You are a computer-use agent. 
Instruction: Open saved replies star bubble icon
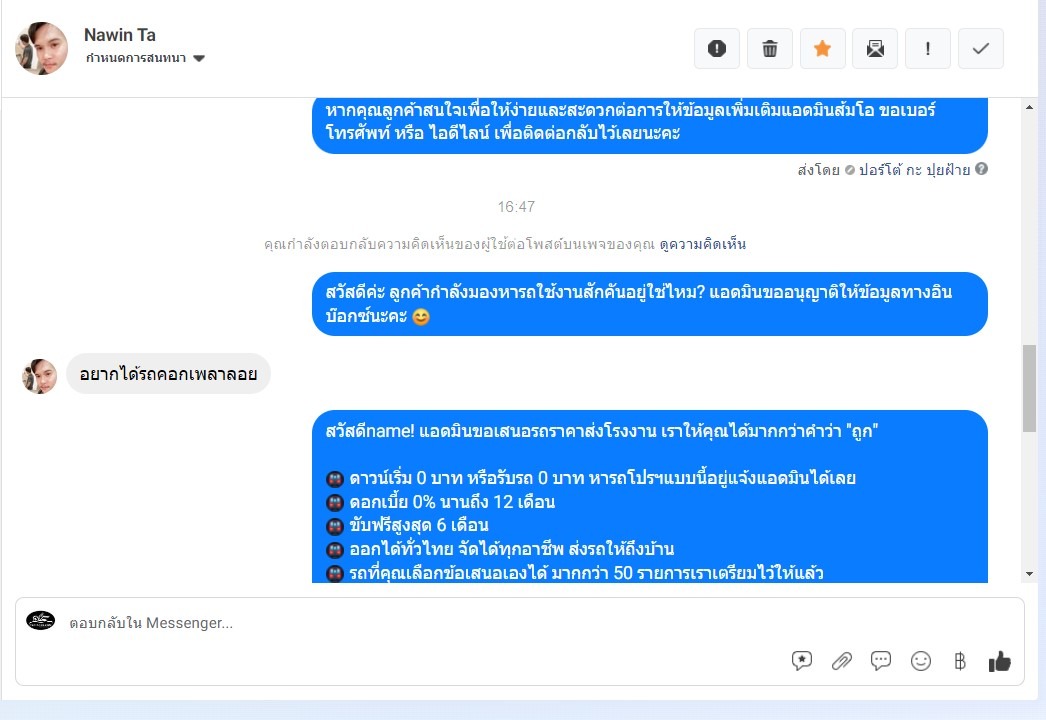tap(802, 661)
